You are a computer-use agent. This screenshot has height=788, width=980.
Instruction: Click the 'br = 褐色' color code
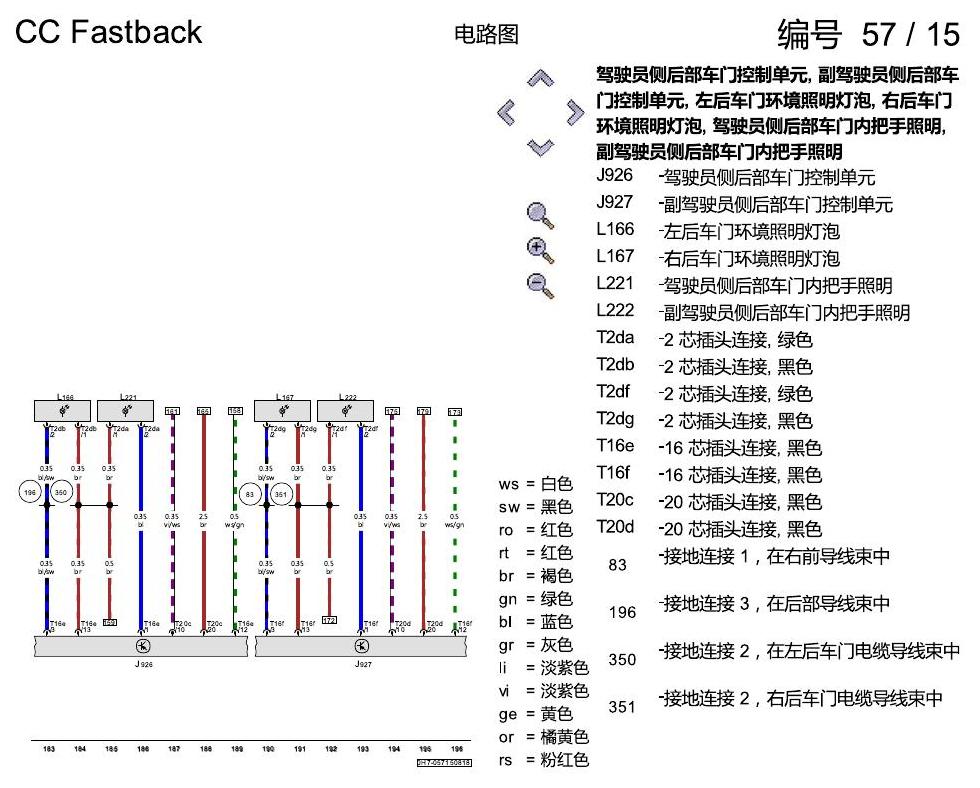[x=536, y=576]
